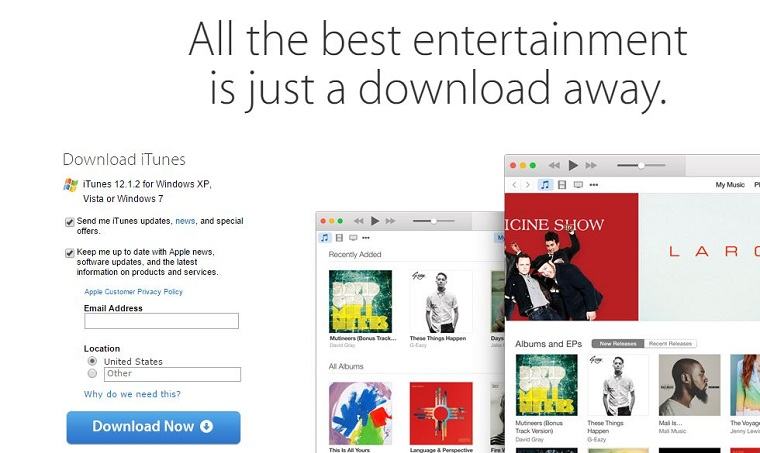
Task: Click the All Albums heading
Action: [x=346, y=366]
